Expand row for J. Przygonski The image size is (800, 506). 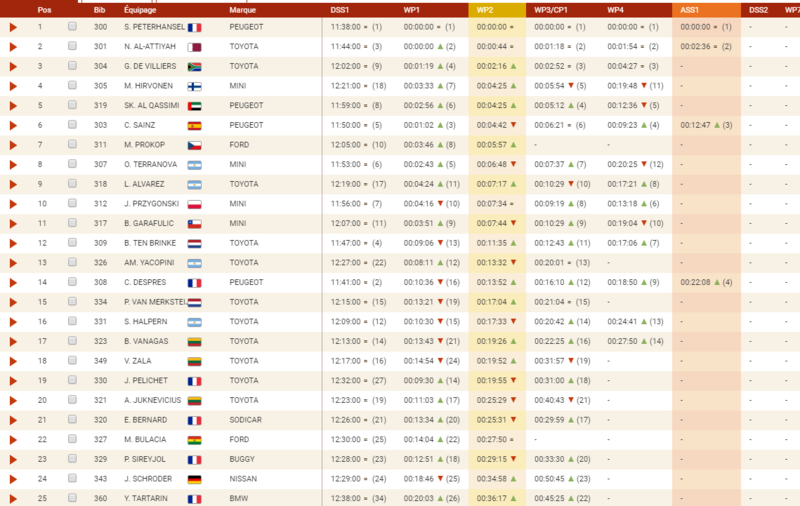(13, 204)
